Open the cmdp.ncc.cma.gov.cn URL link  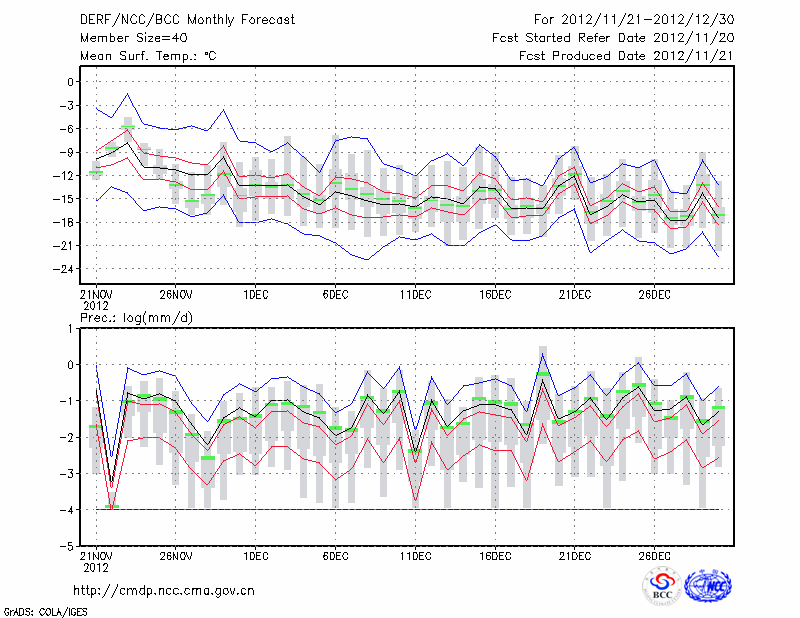click(164, 590)
